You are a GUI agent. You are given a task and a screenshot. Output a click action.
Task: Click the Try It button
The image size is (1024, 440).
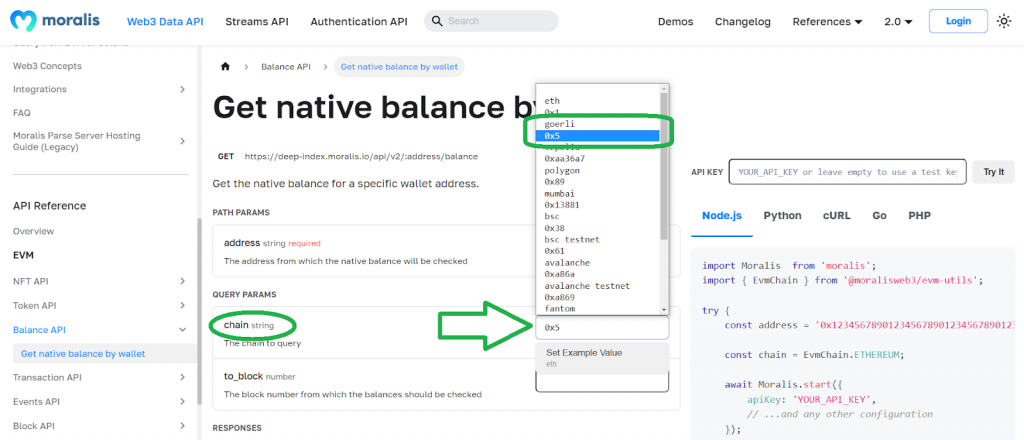point(993,172)
